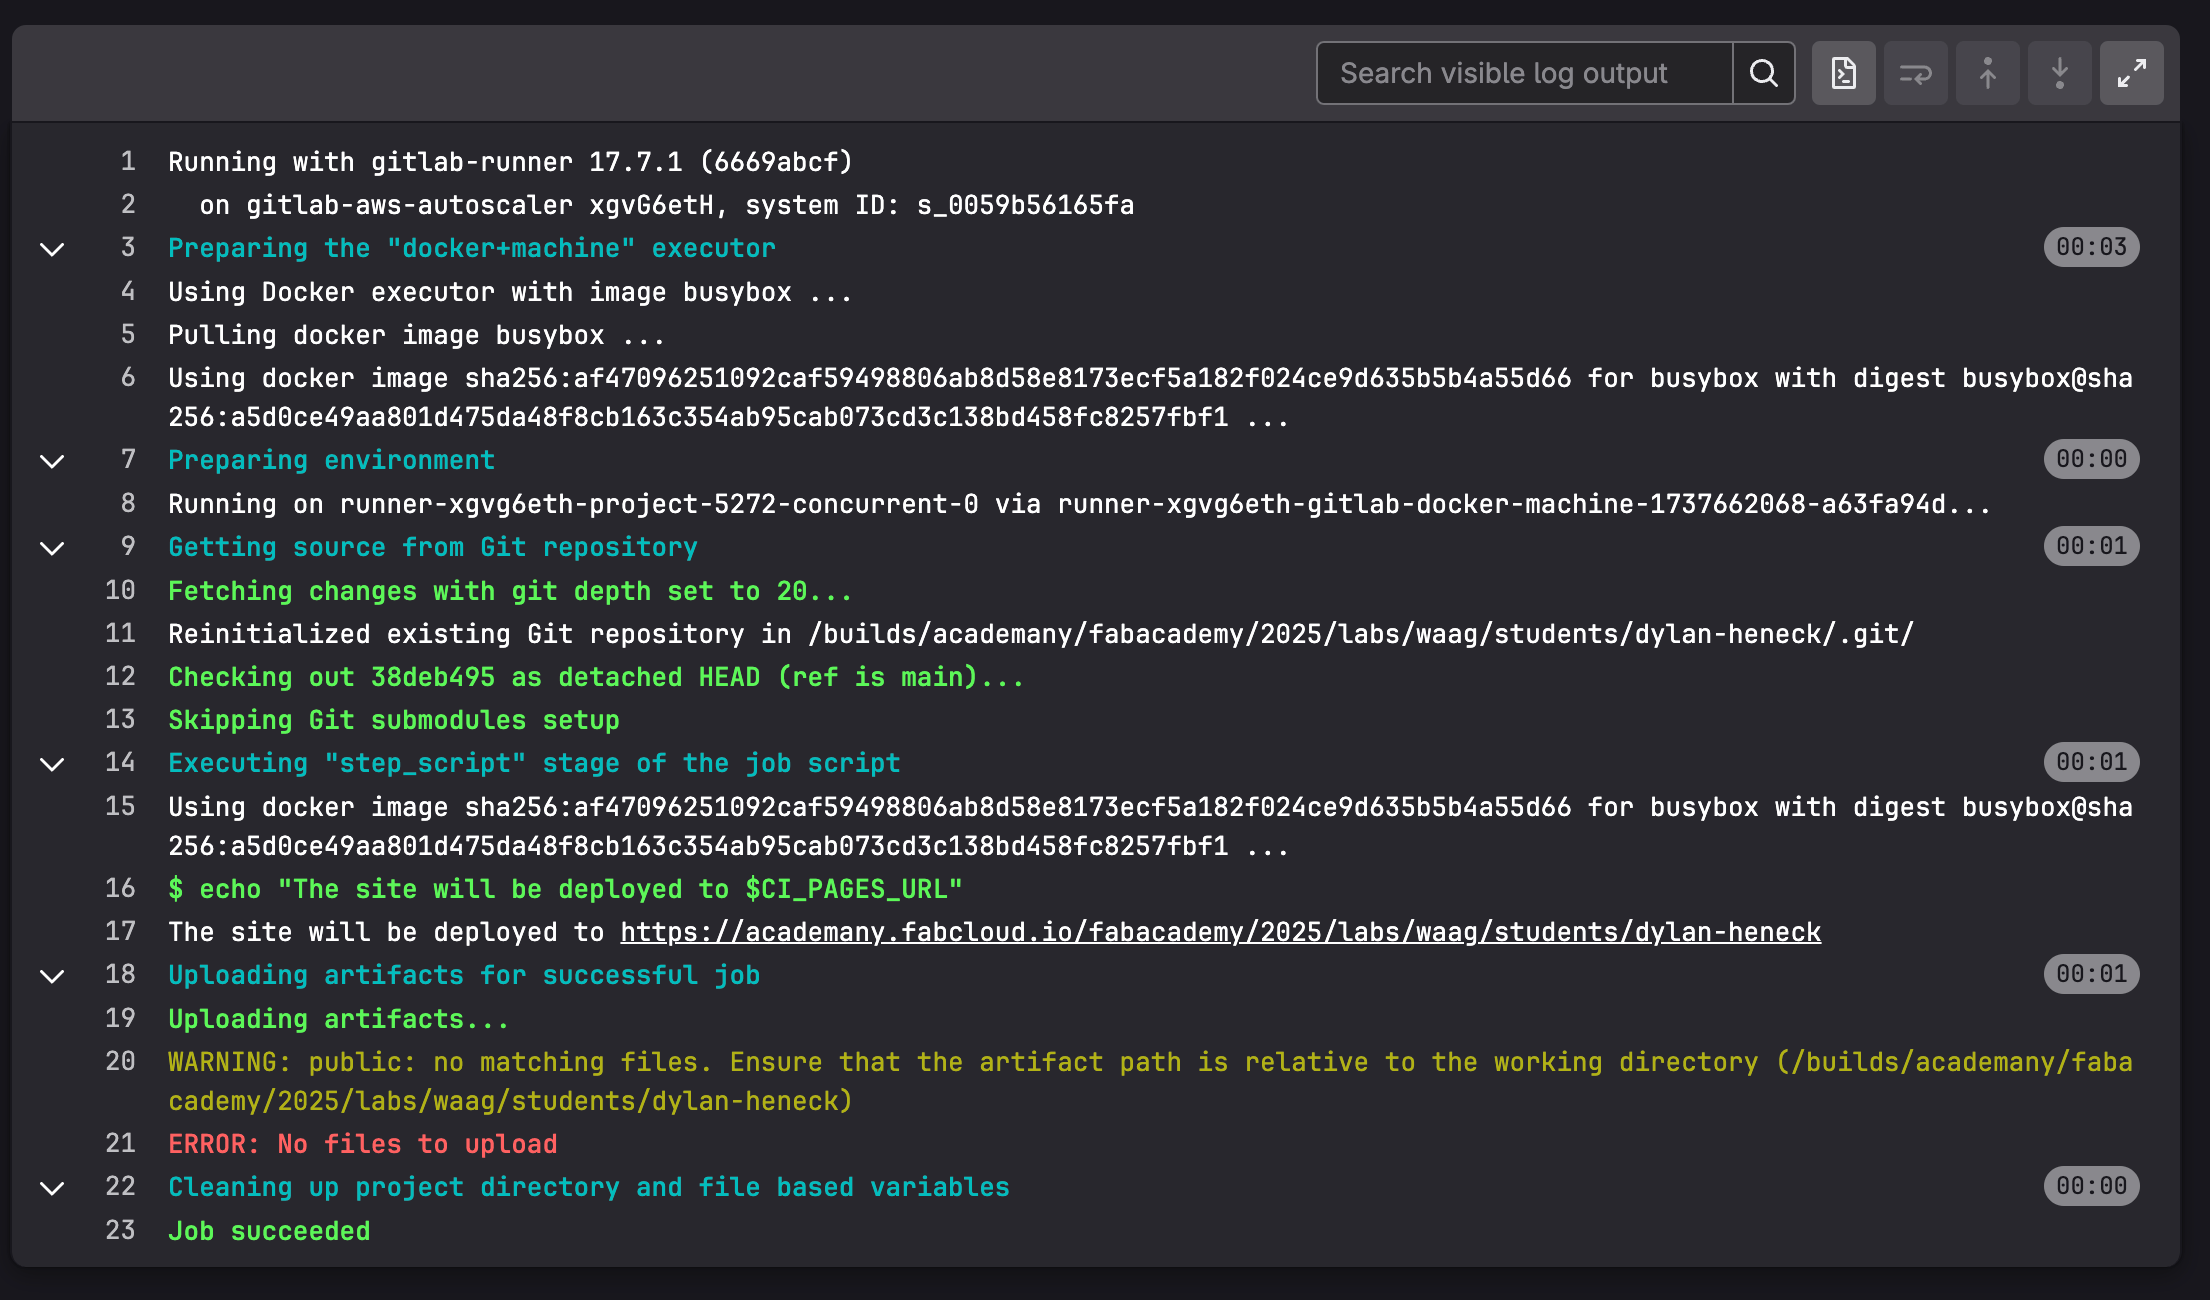Click the 'on gitlab-aws-autoscaler xgvG6etH' line
2210x1300 pixels.
click(x=667, y=205)
